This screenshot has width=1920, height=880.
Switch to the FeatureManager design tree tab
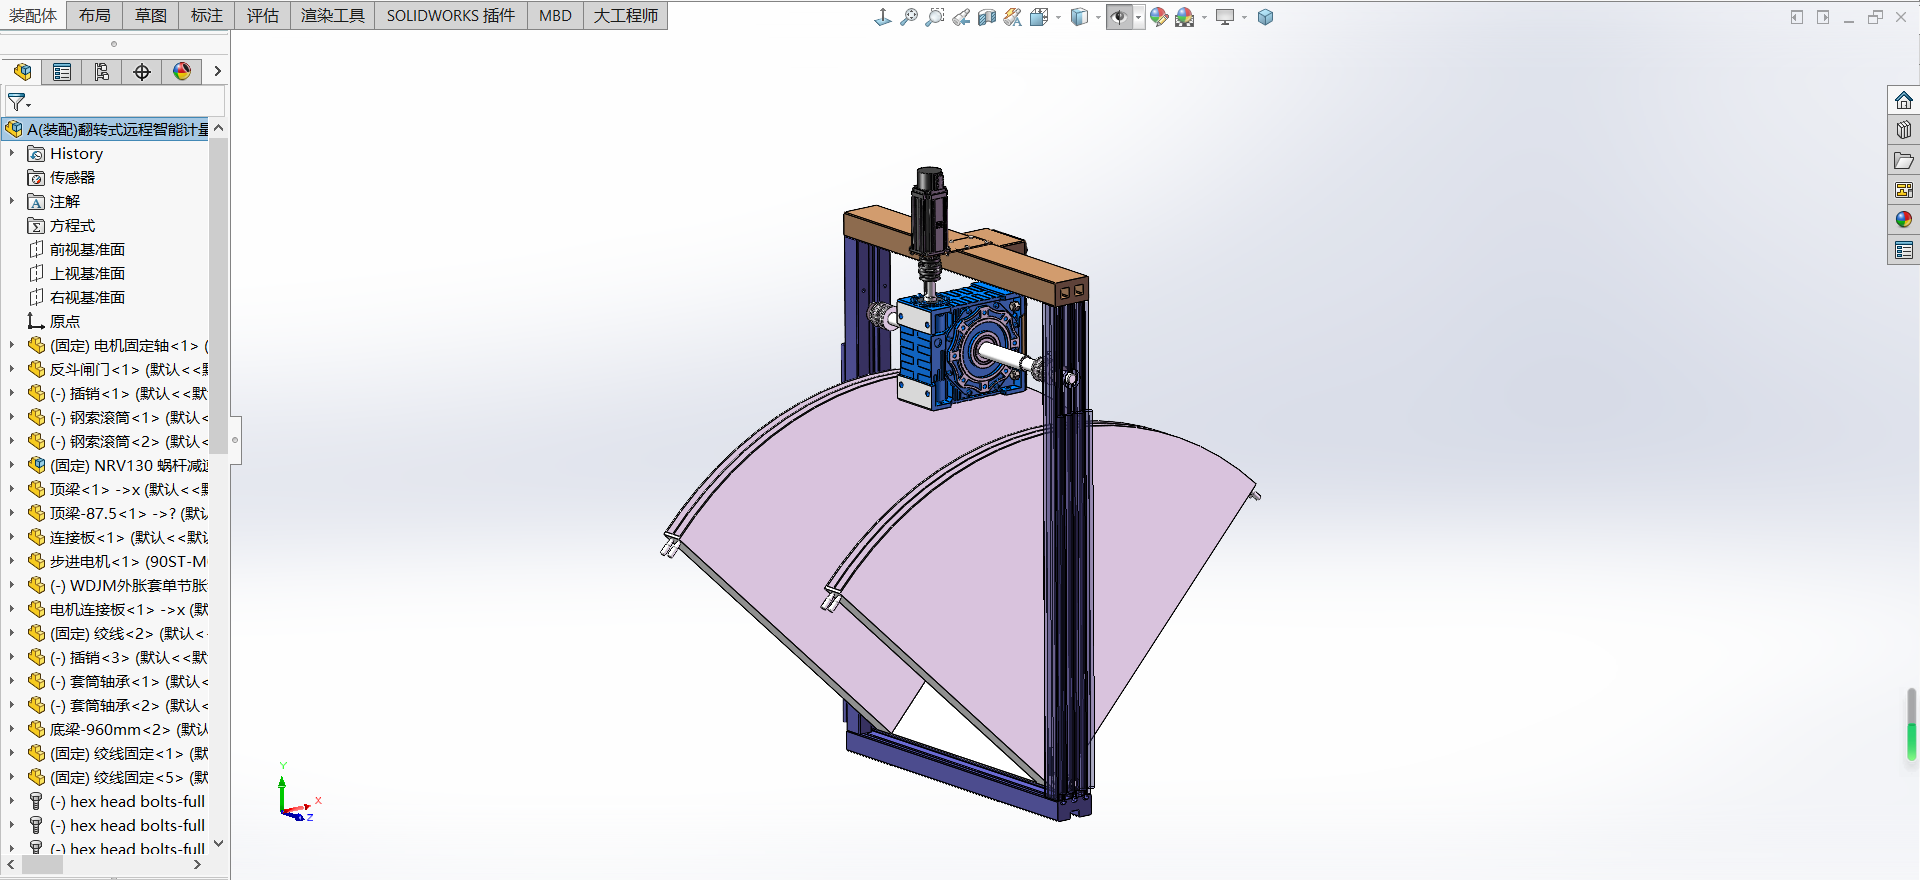coord(22,72)
